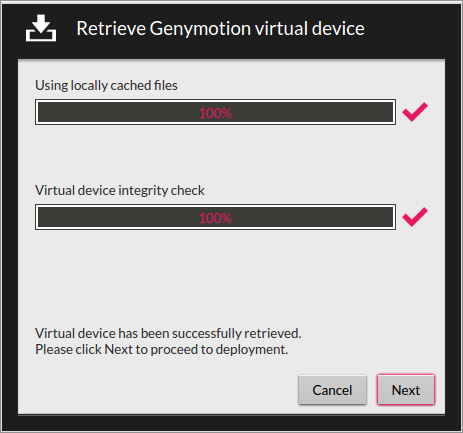Click the 100% text in integrity check bar

(215, 218)
